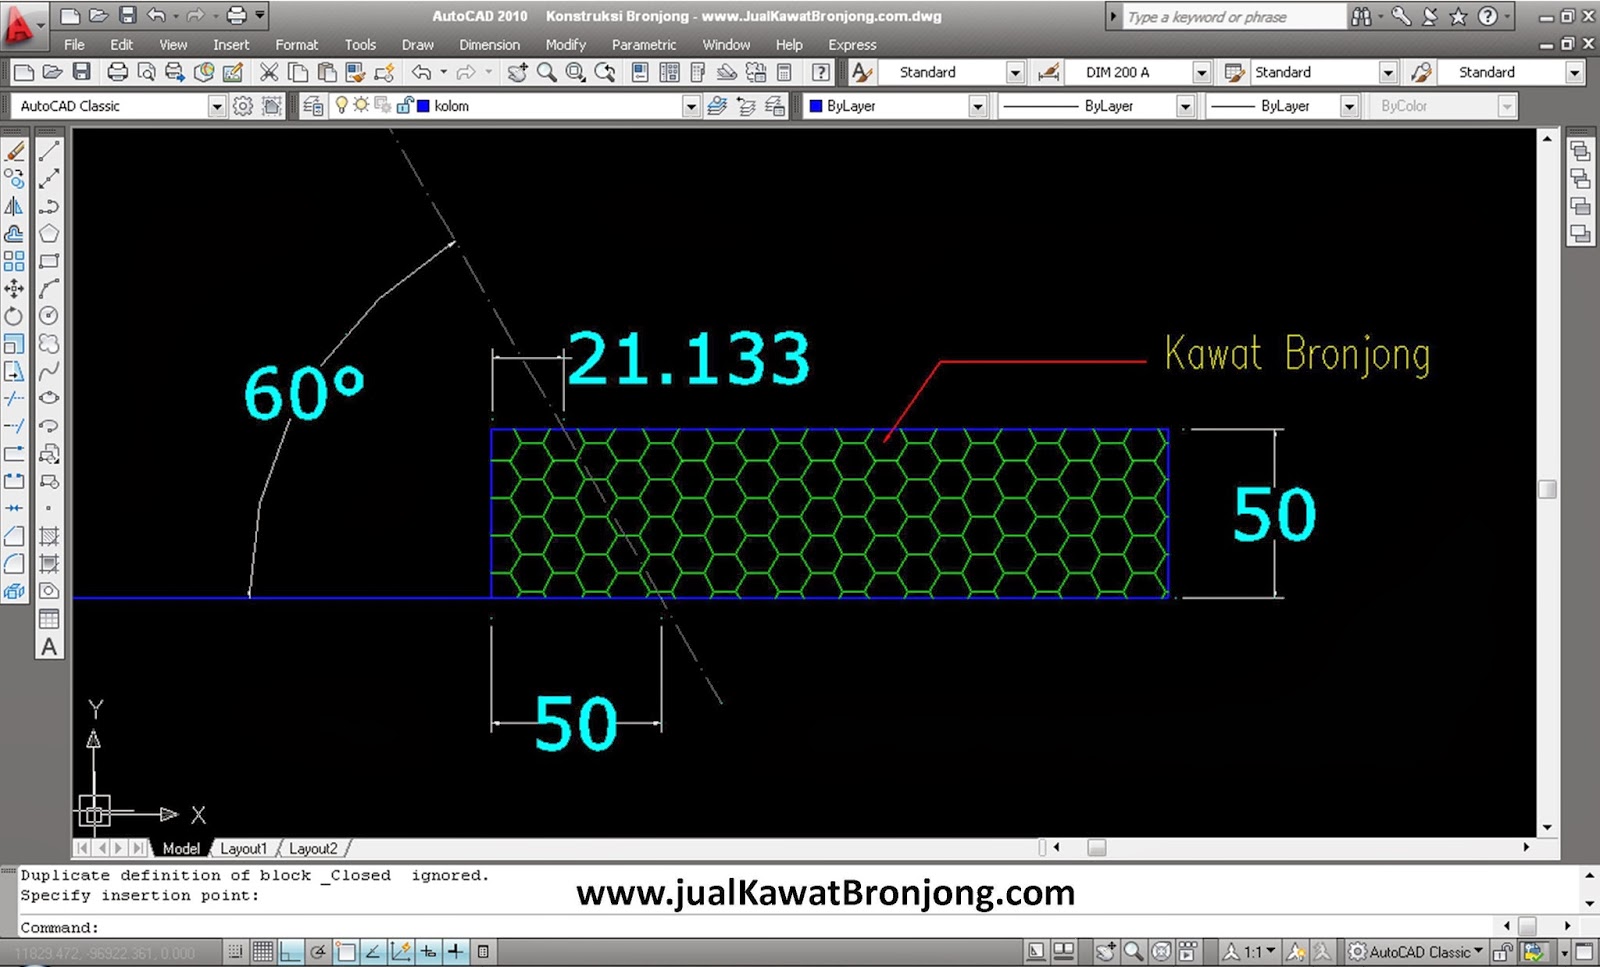Open the ByLayer lineweight dropdown
This screenshot has height=967, width=1600.
(x=1349, y=106)
